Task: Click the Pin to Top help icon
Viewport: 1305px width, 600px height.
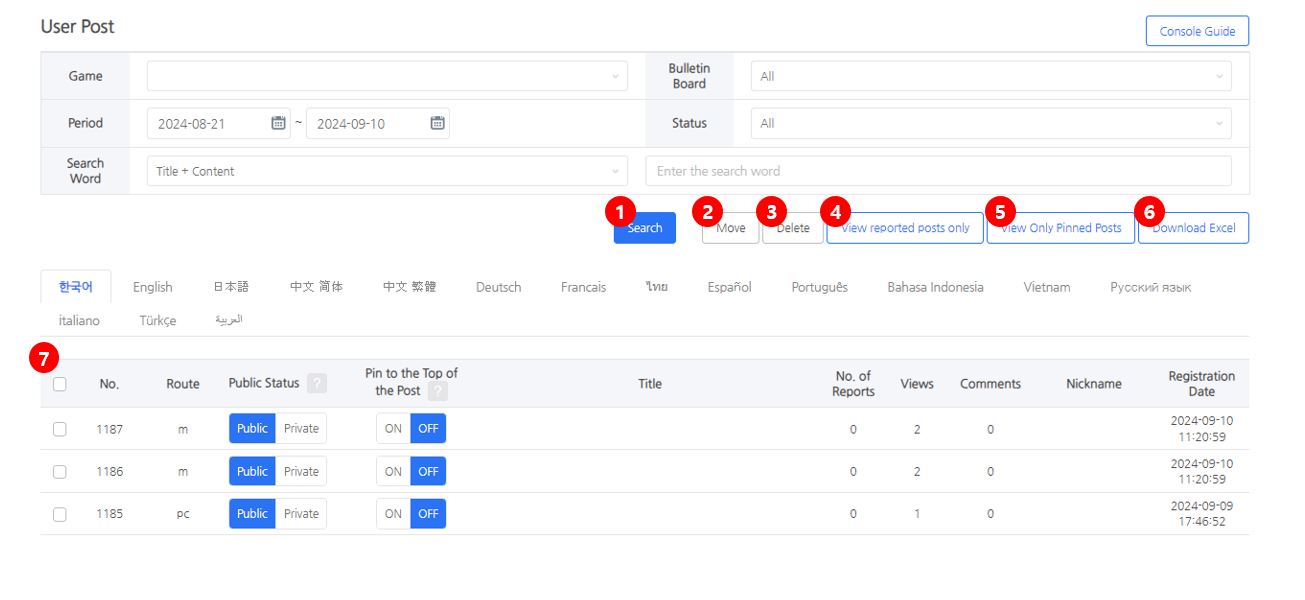Action: click(x=437, y=391)
